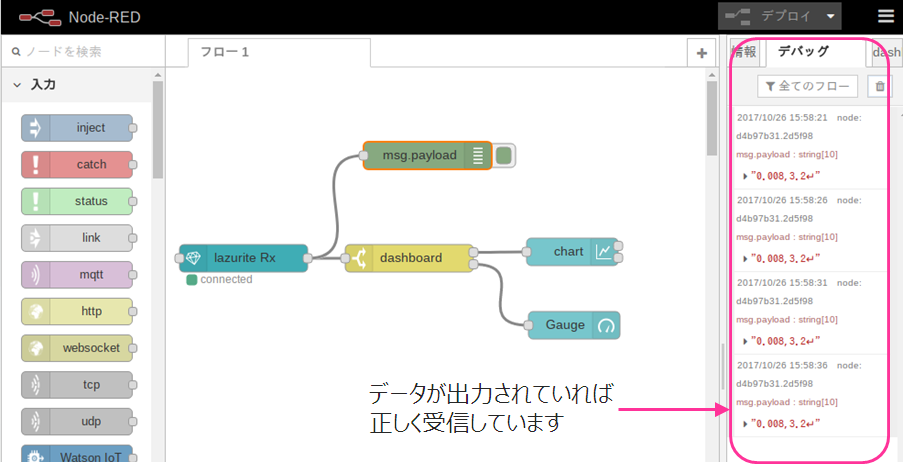Select the inject palette node
Viewport: 903px width, 464px height.
77,128
